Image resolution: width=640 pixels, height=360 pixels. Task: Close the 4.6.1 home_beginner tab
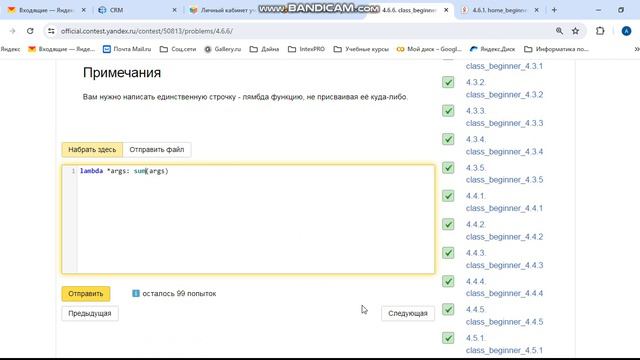point(536,10)
